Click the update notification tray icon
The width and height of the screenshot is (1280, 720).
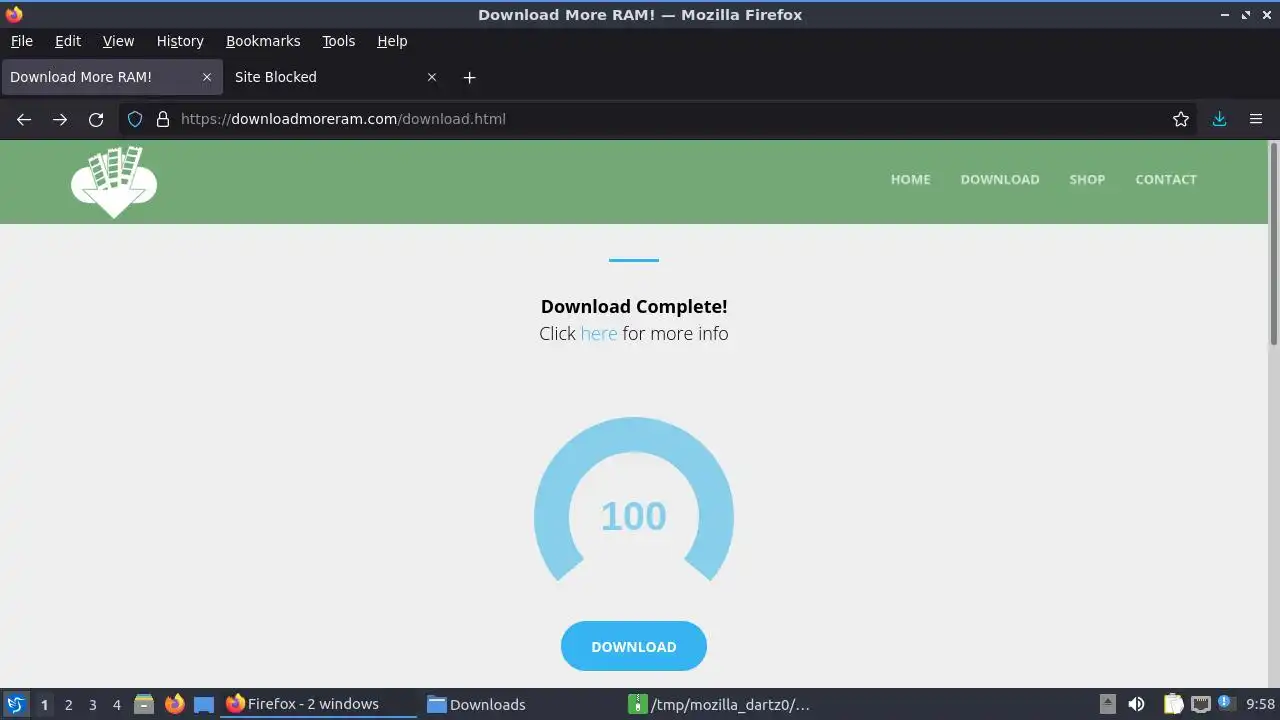[x=1224, y=704]
